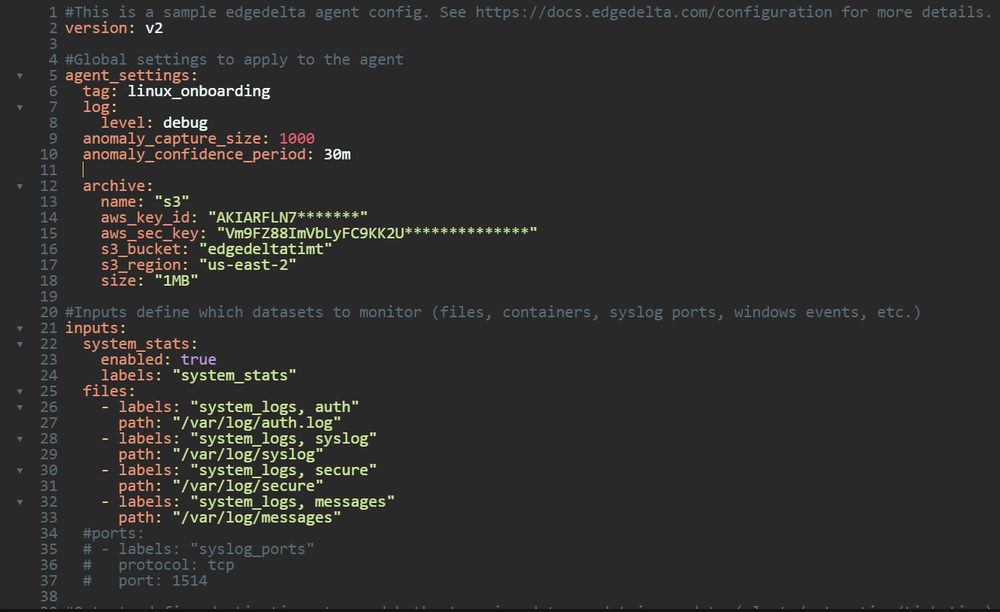Click the linux_onboarding tag value

click(199, 91)
